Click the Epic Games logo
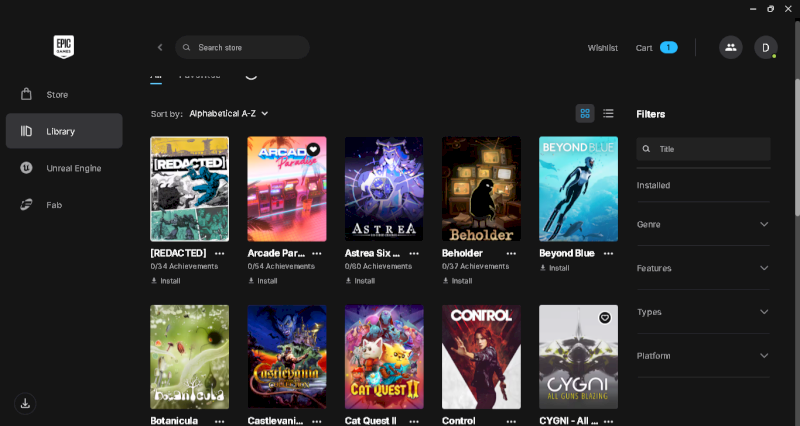This screenshot has height=426, width=800. 64,47
